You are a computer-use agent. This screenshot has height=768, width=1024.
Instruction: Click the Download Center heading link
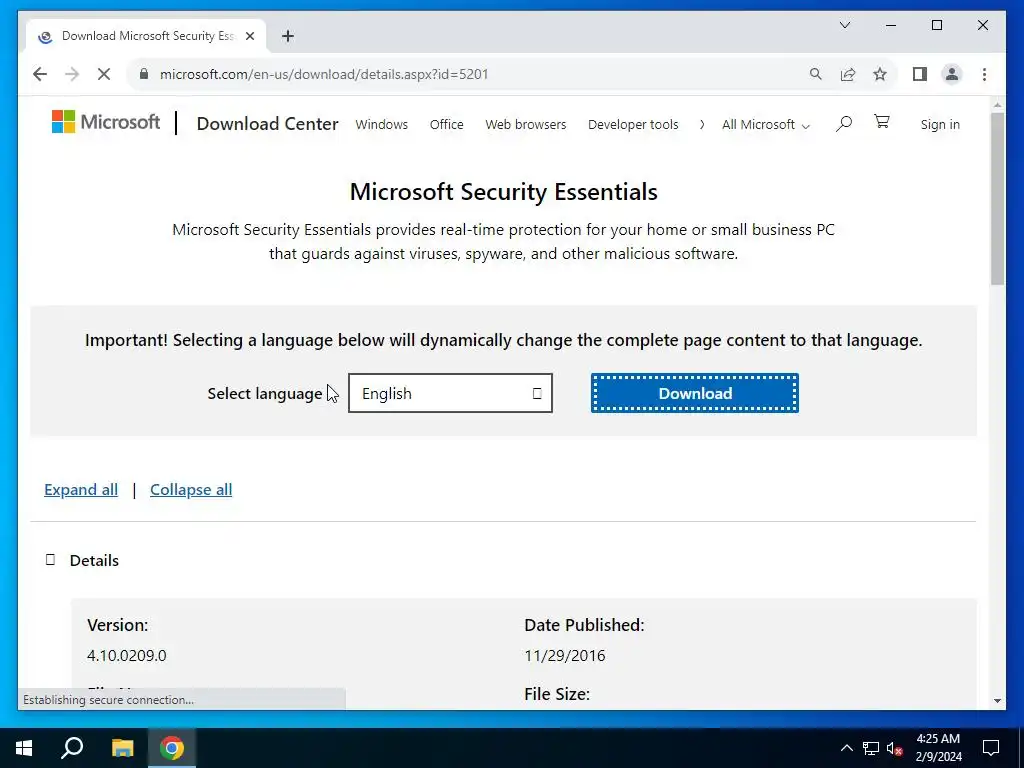(267, 123)
